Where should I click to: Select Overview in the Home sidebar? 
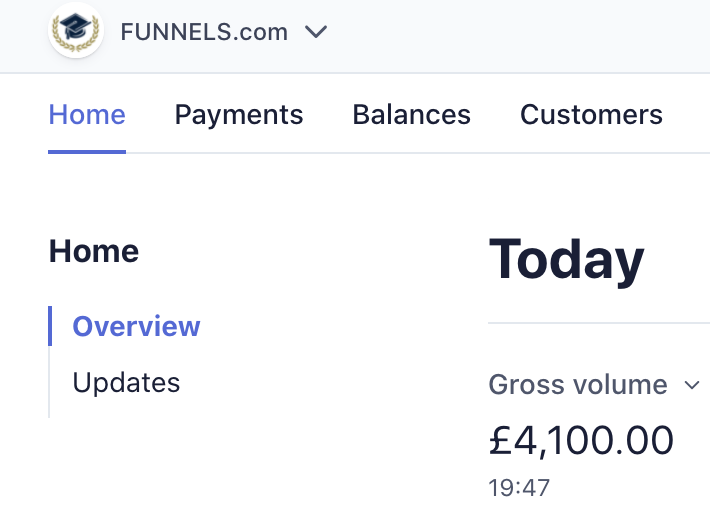pyautogui.click(x=136, y=326)
